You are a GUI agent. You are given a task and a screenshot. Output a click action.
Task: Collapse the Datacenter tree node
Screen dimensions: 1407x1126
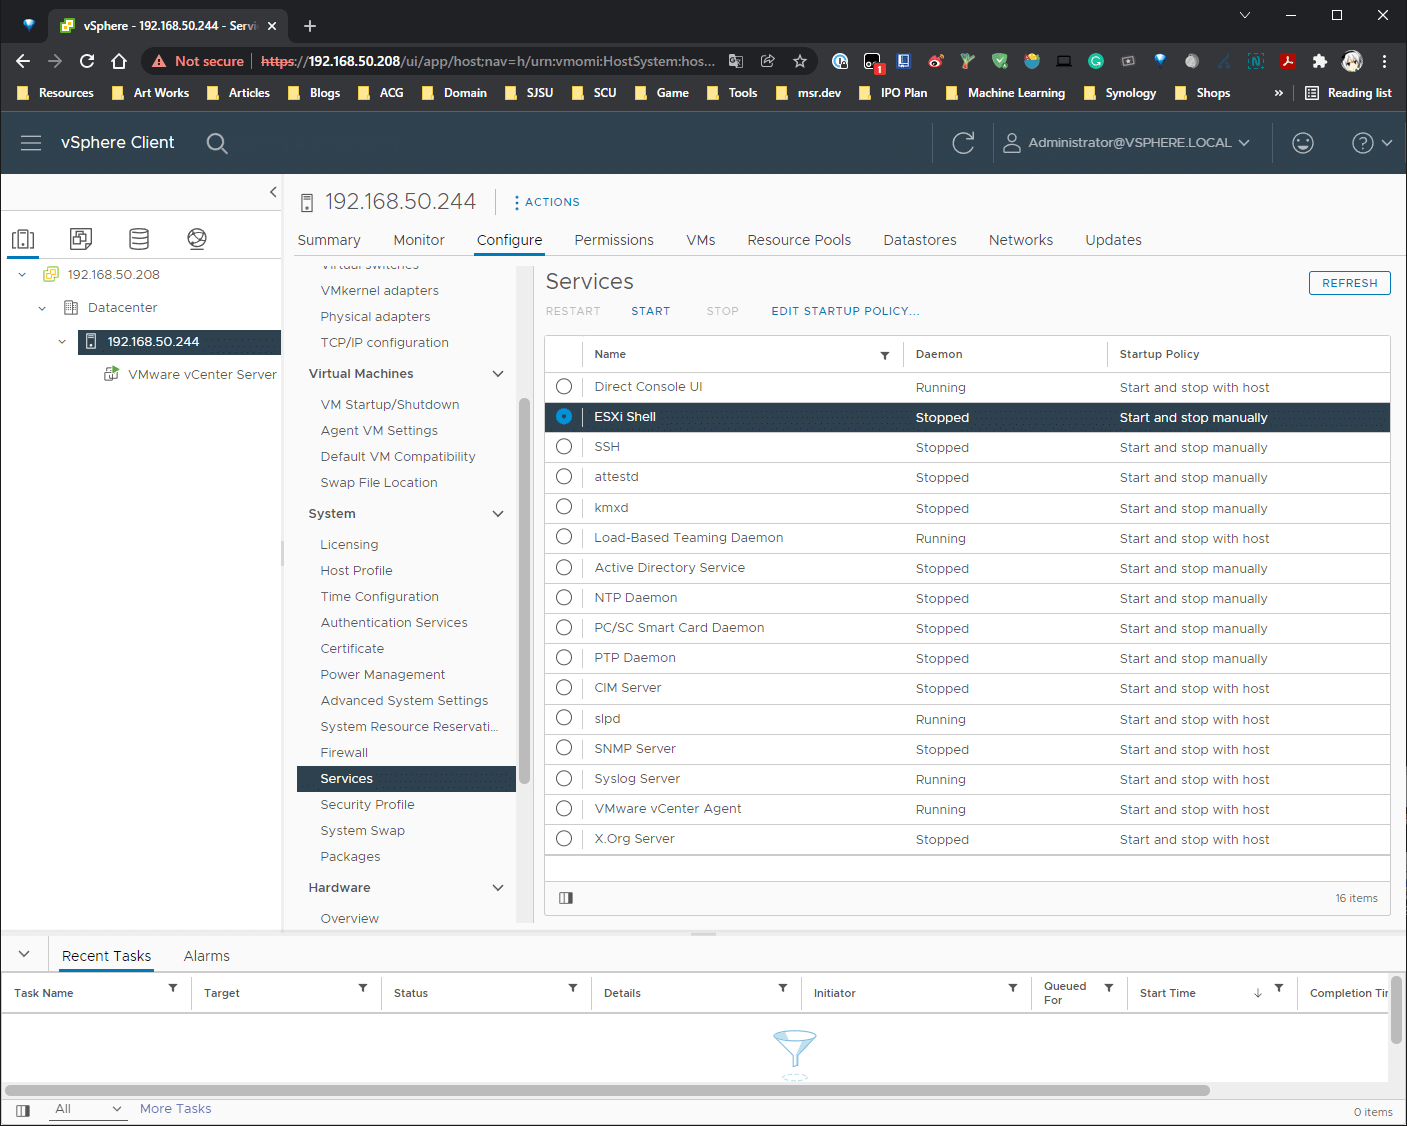42,308
